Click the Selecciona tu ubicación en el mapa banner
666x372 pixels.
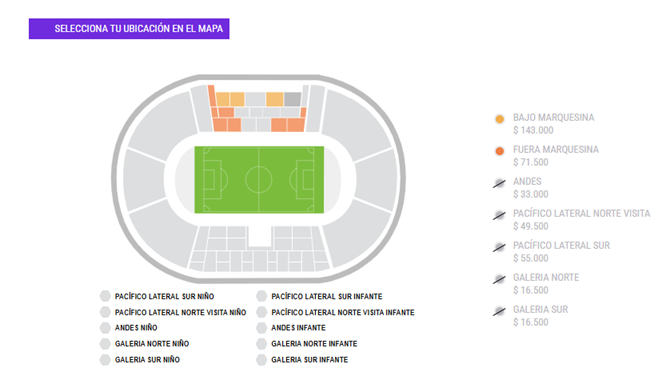pyautogui.click(x=129, y=28)
